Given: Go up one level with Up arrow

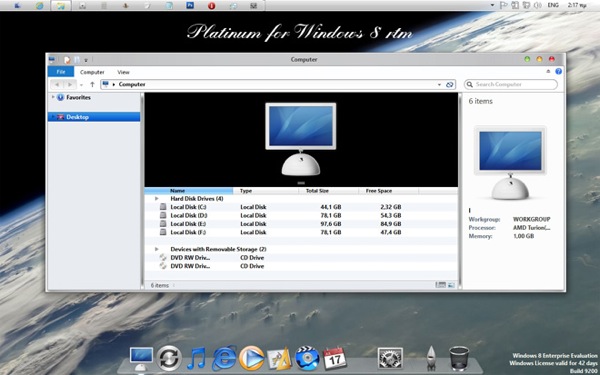Looking at the screenshot, I should pos(92,85).
